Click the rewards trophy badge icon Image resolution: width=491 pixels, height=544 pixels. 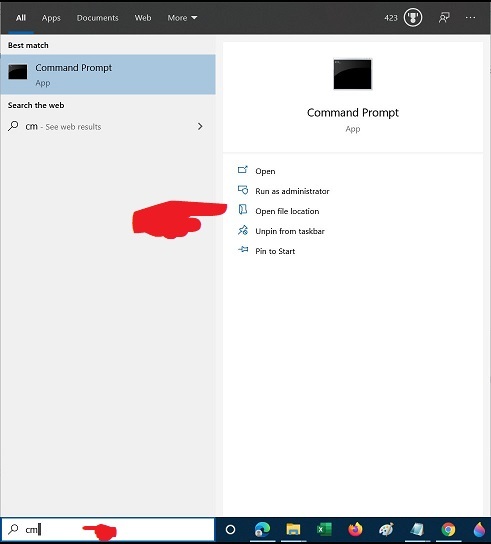413,17
